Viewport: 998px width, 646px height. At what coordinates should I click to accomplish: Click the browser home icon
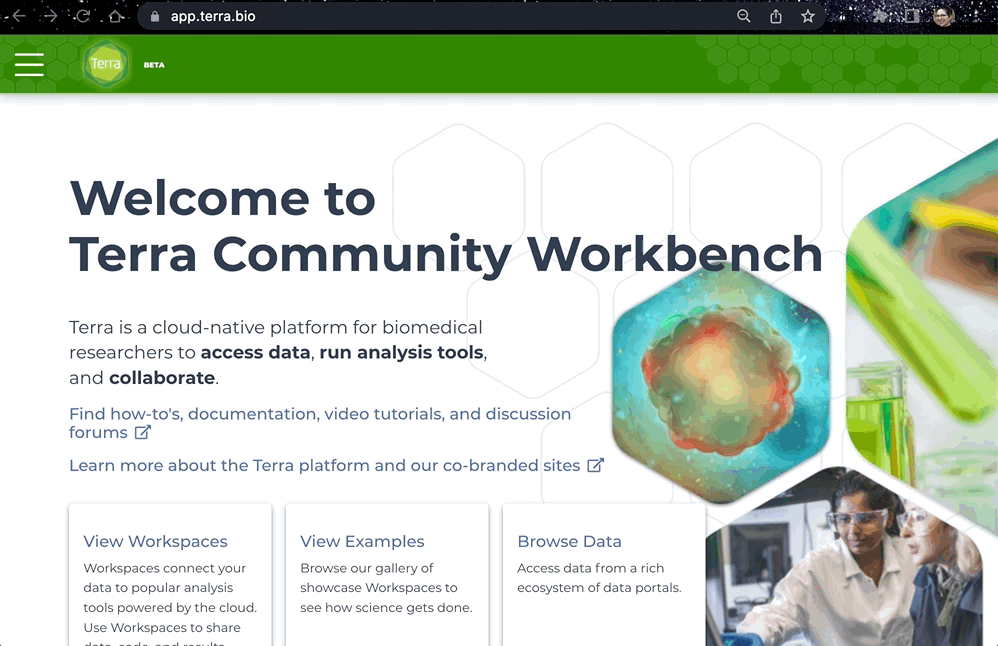point(116,17)
